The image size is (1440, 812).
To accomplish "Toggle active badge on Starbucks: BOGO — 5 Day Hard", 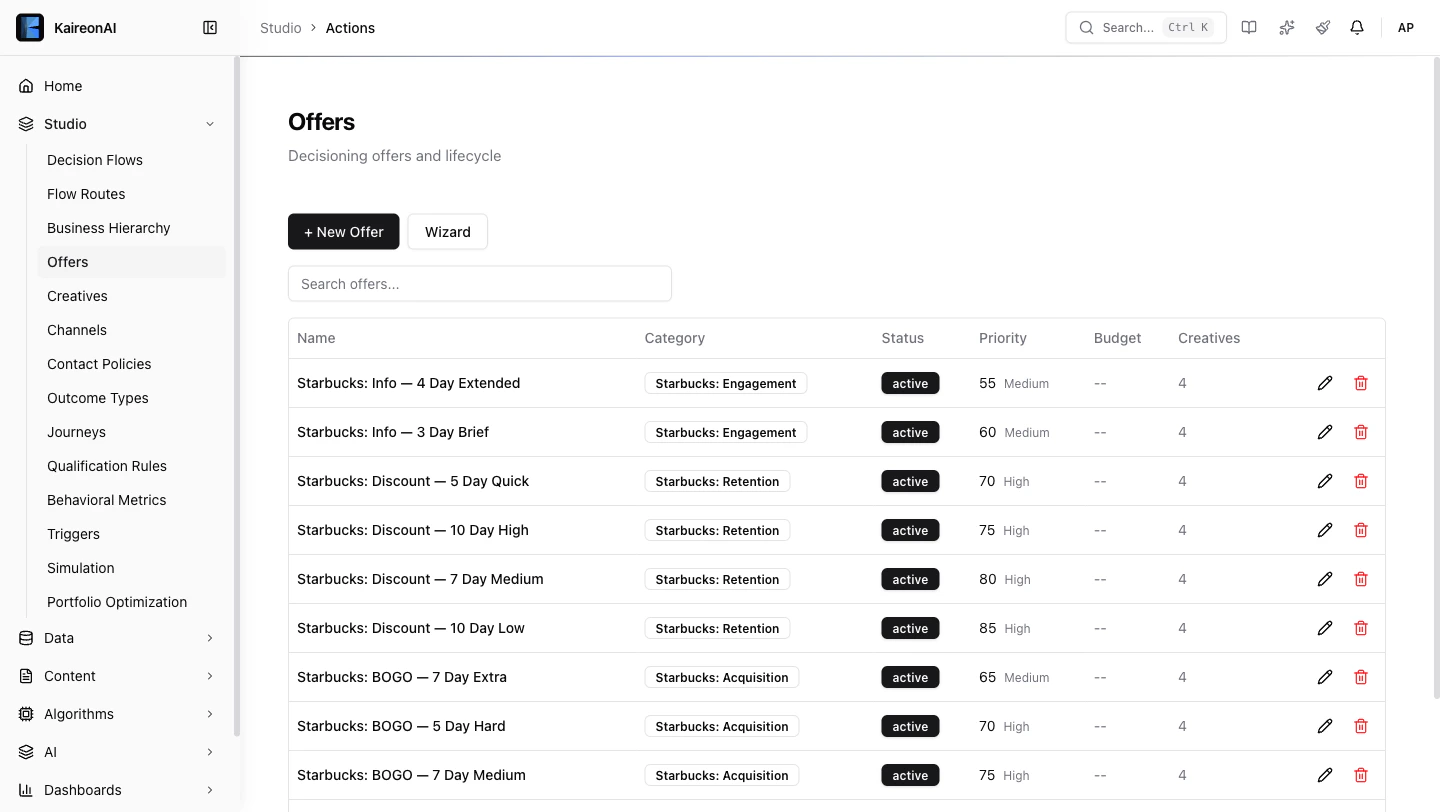I will pyautogui.click(x=910, y=726).
